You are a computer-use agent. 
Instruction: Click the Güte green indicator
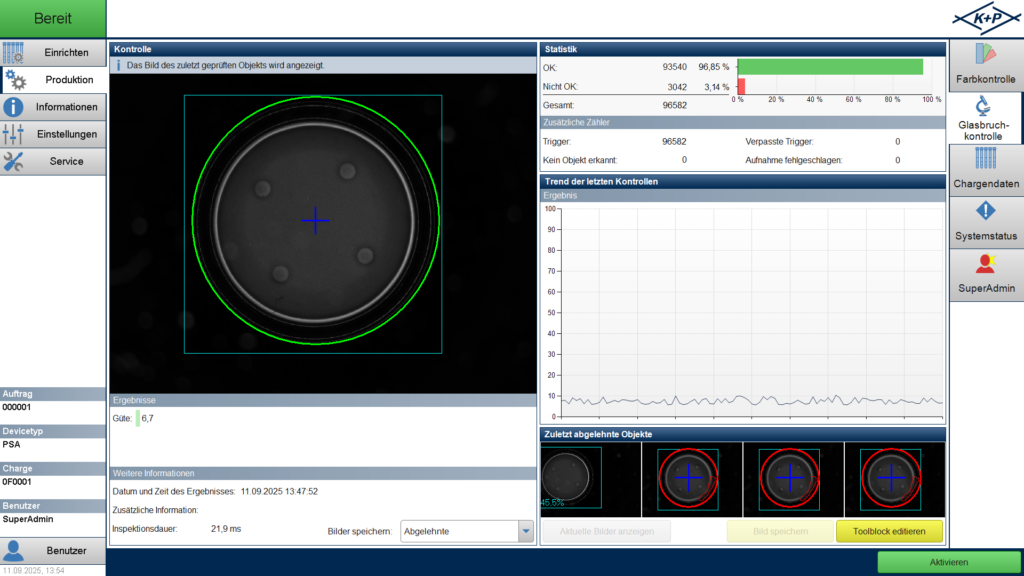pyautogui.click(x=138, y=419)
